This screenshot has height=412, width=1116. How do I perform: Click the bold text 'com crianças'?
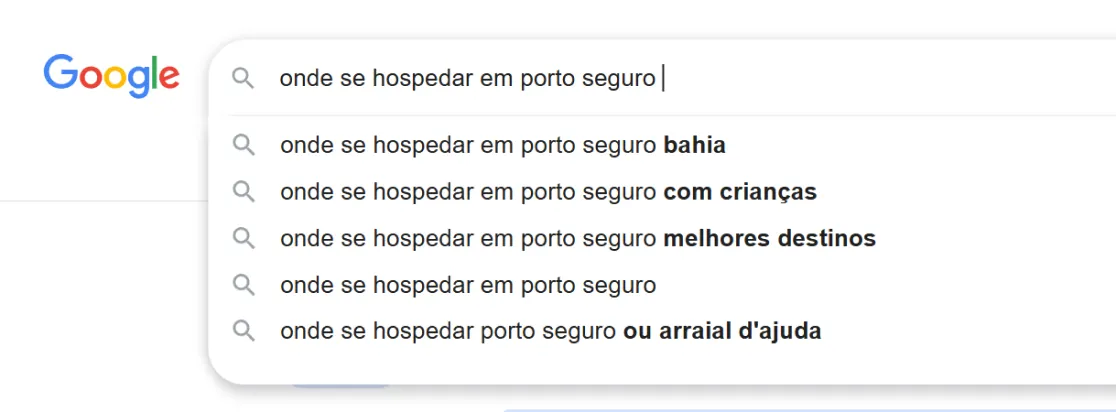click(x=739, y=192)
